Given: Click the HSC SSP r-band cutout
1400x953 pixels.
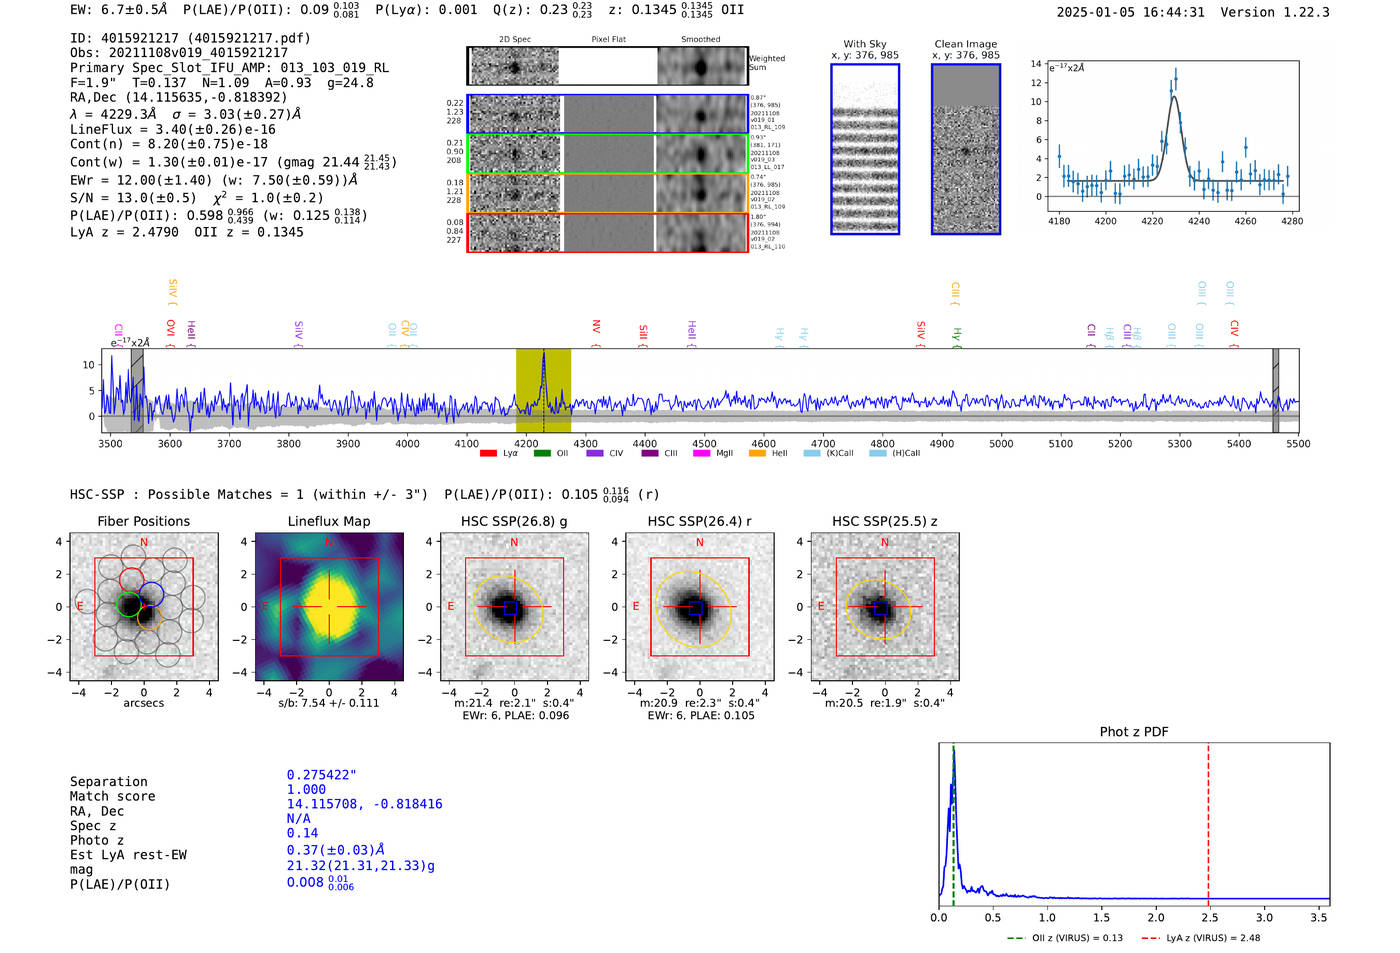Looking at the screenshot, I should pos(699,607).
